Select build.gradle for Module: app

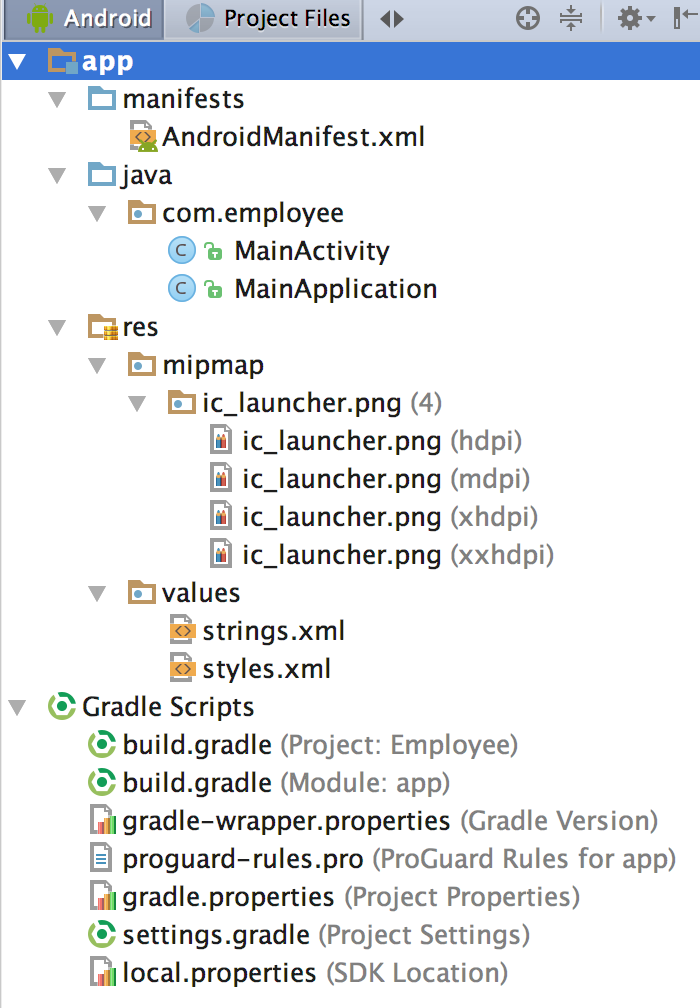click(197, 783)
